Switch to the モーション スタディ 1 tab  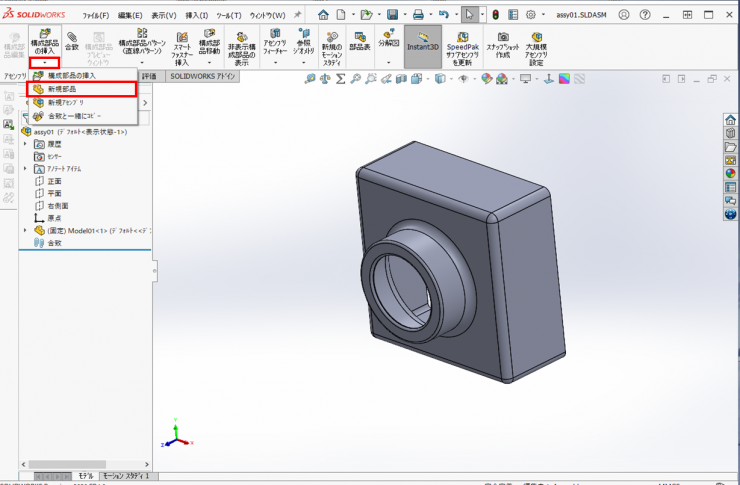(x=127, y=476)
